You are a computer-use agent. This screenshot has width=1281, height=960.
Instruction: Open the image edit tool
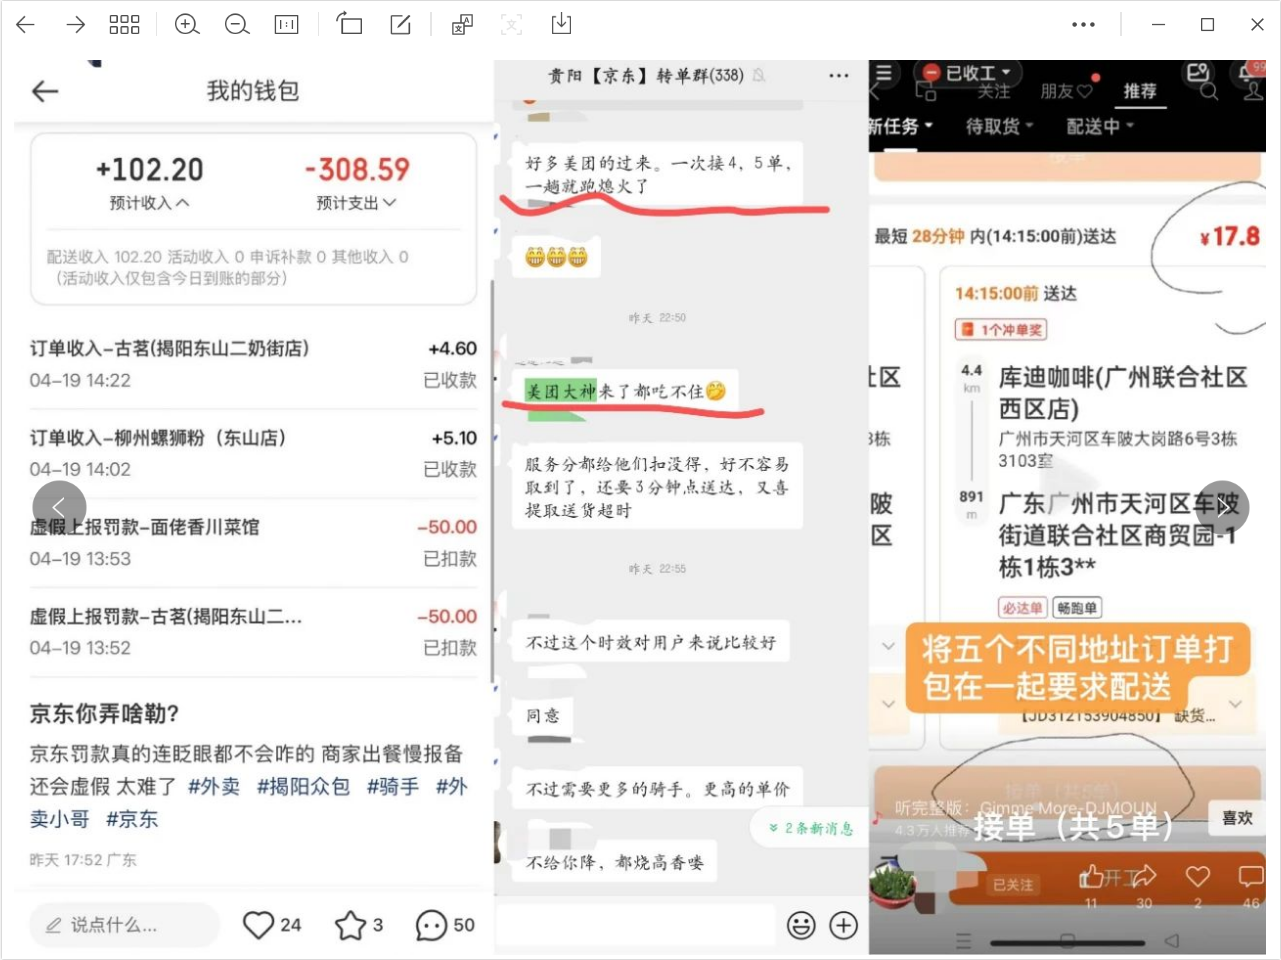(x=401, y=25)
